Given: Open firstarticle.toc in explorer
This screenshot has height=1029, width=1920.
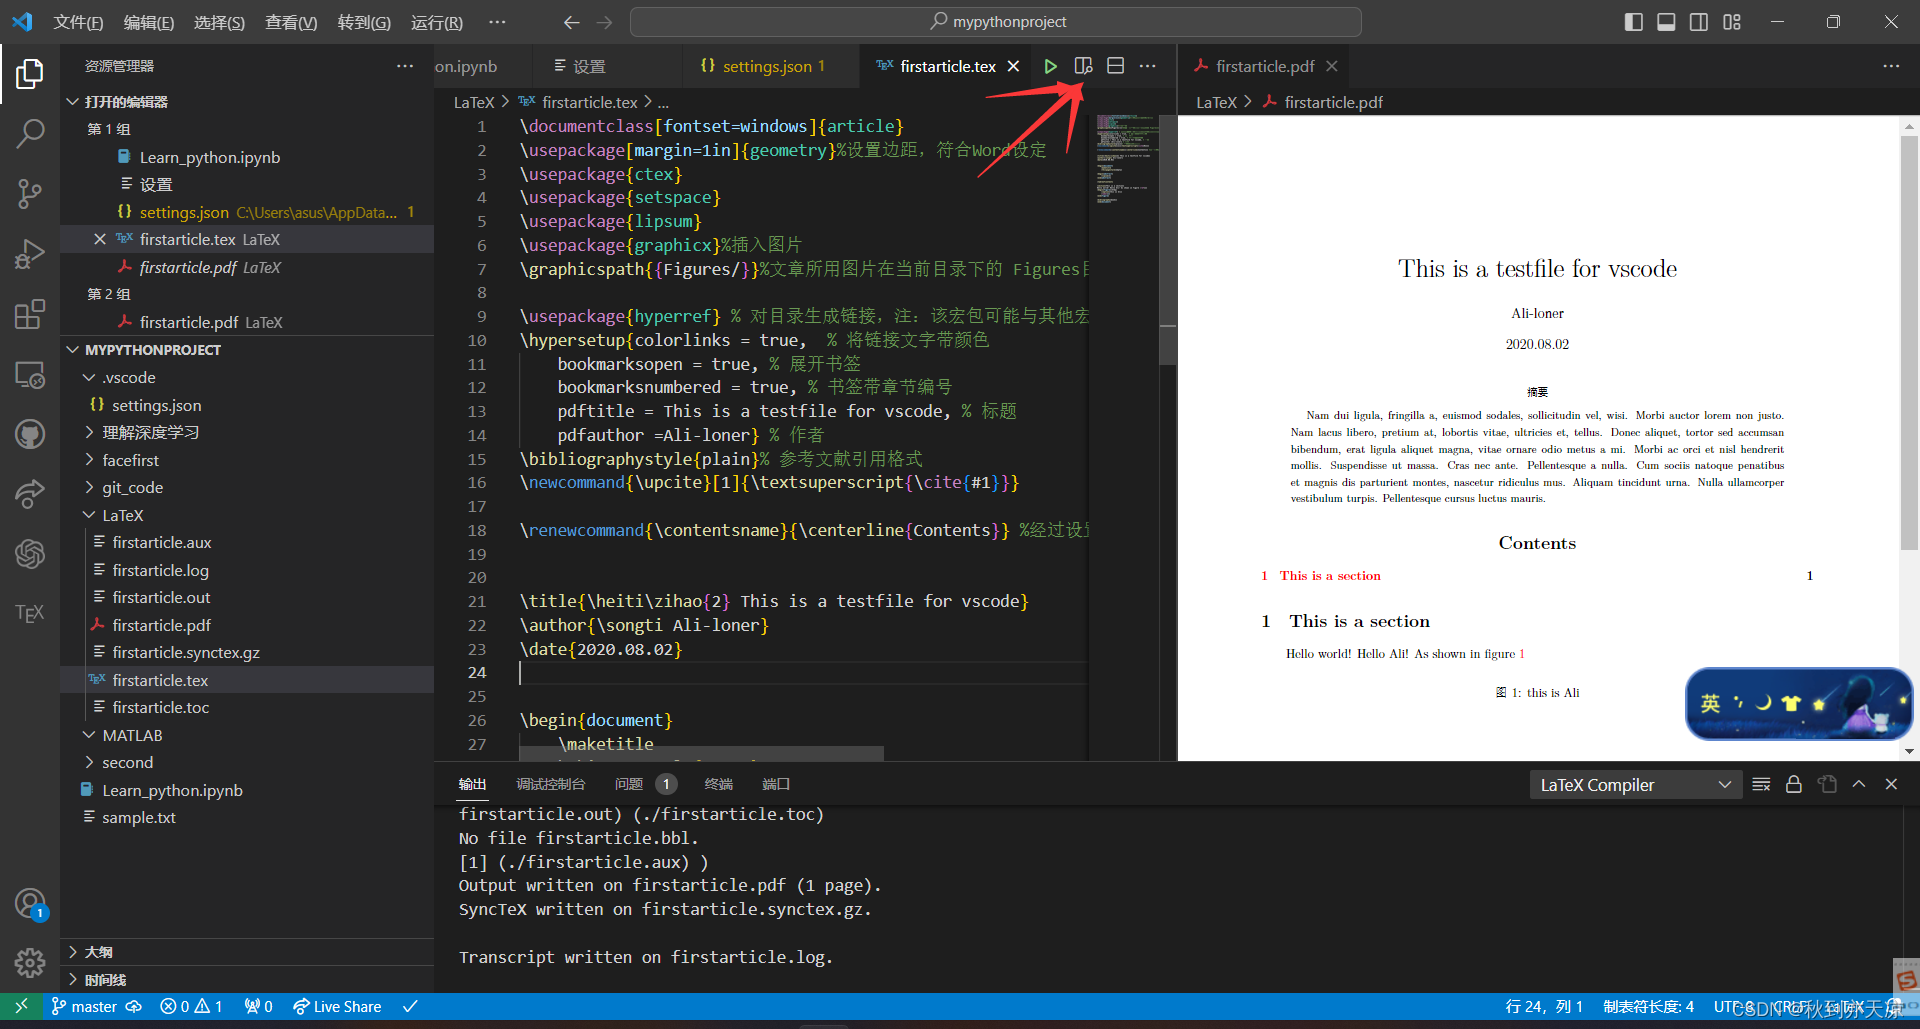Looking at the screenshot, I should point(247,707).
